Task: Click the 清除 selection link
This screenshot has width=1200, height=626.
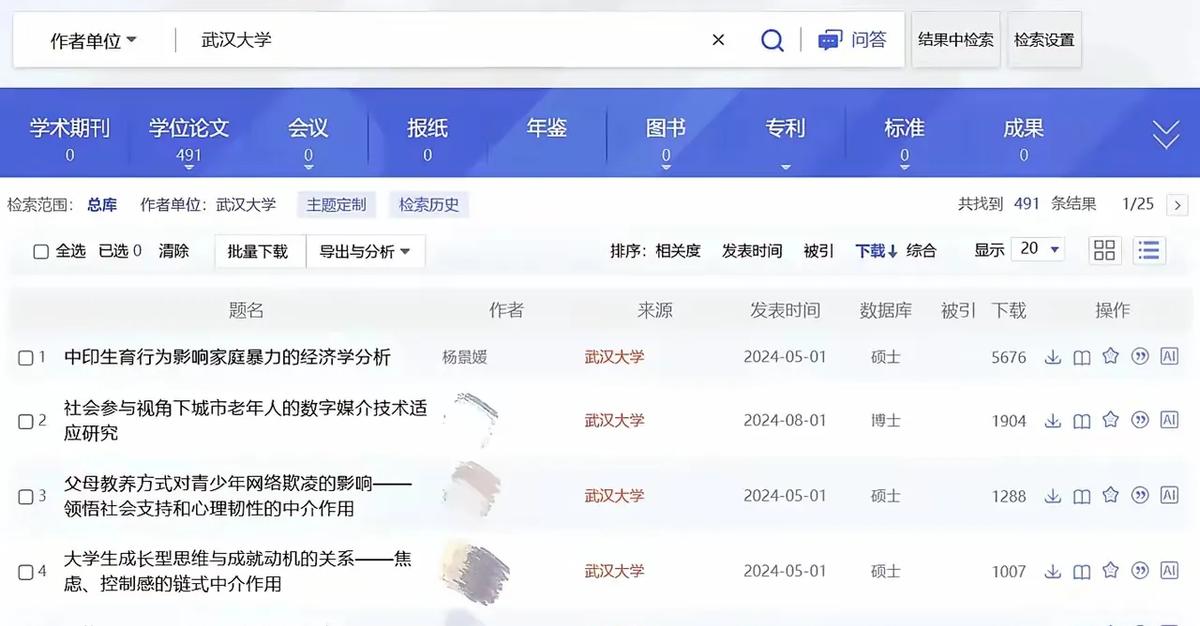Action: tap(174, 251)
